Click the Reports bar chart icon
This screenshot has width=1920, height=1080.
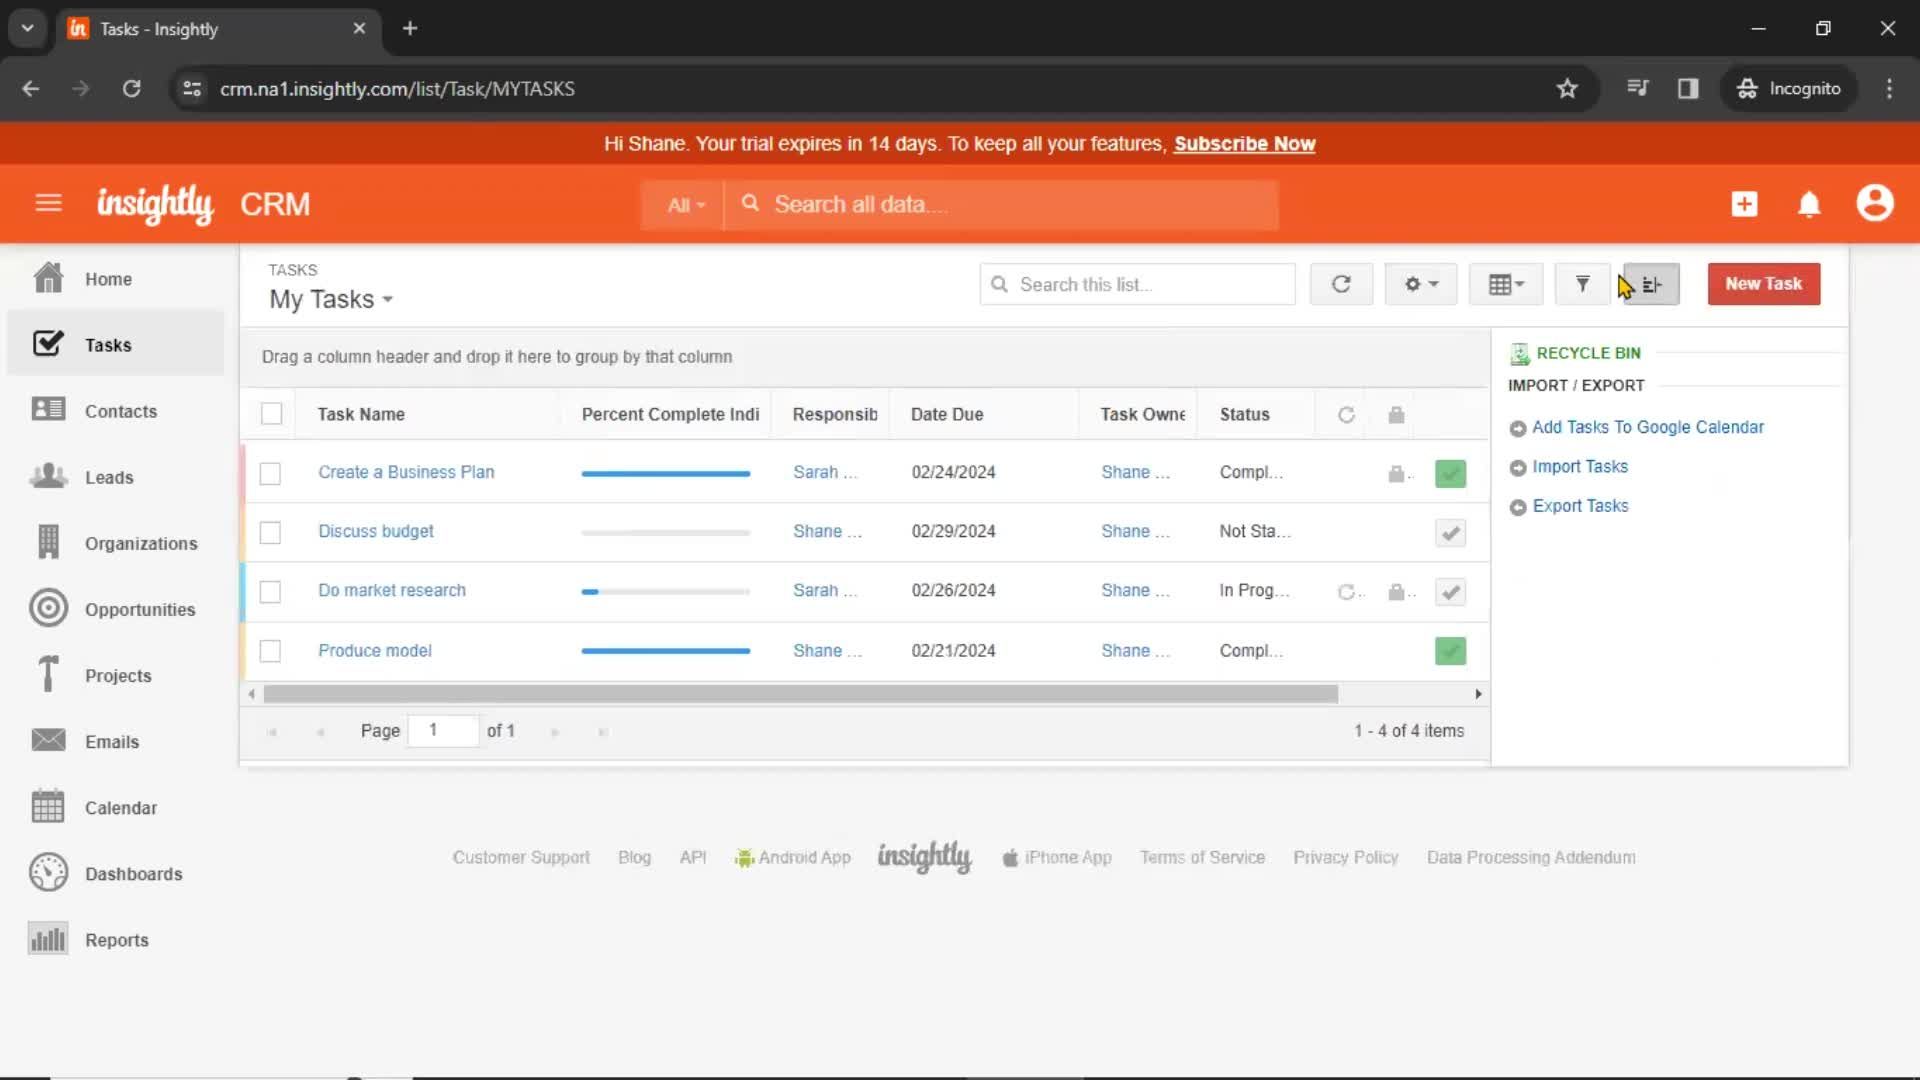[x=48, y=939]
